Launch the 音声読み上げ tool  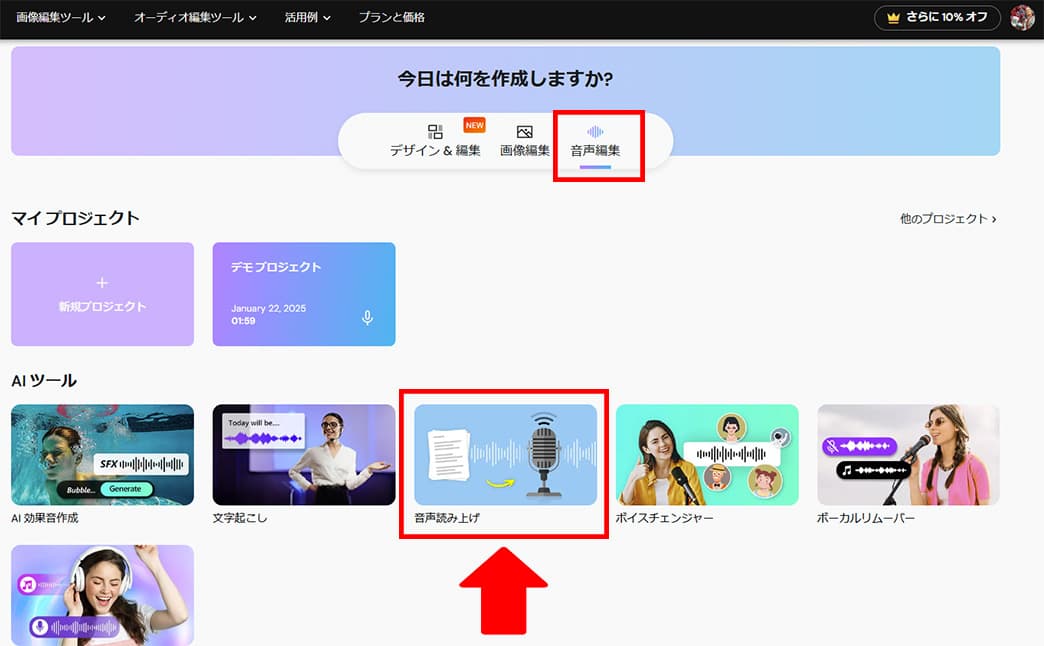505,455
